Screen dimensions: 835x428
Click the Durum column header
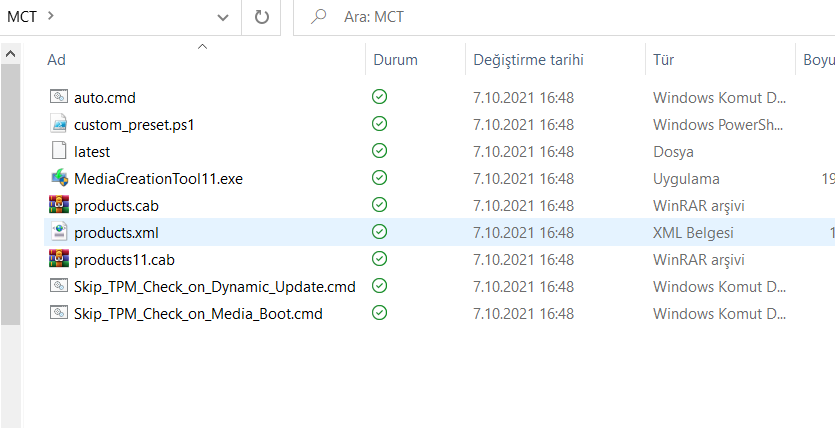tap(395, 60)
